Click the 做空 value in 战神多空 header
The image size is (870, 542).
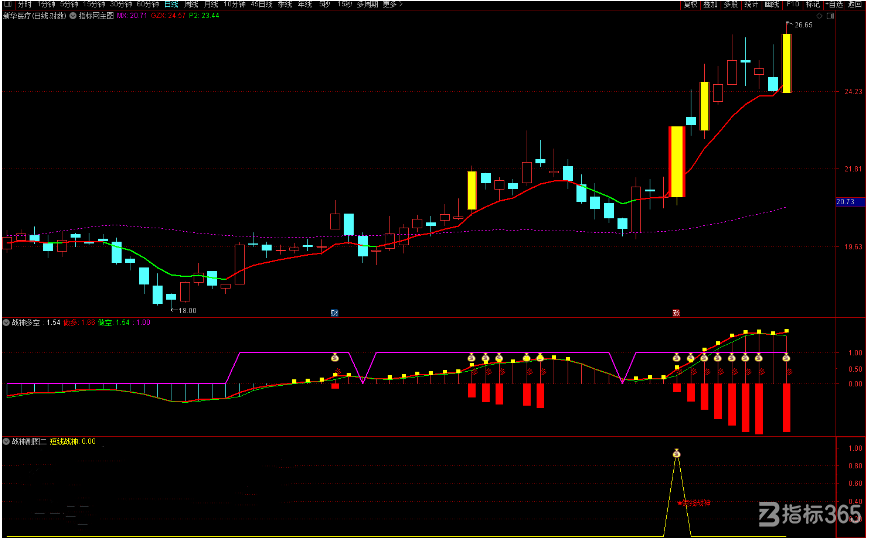(114, 322)
